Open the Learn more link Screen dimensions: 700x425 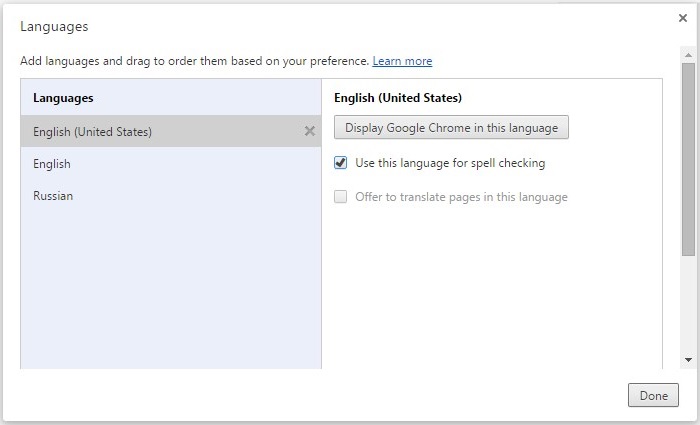pos(402,61)
